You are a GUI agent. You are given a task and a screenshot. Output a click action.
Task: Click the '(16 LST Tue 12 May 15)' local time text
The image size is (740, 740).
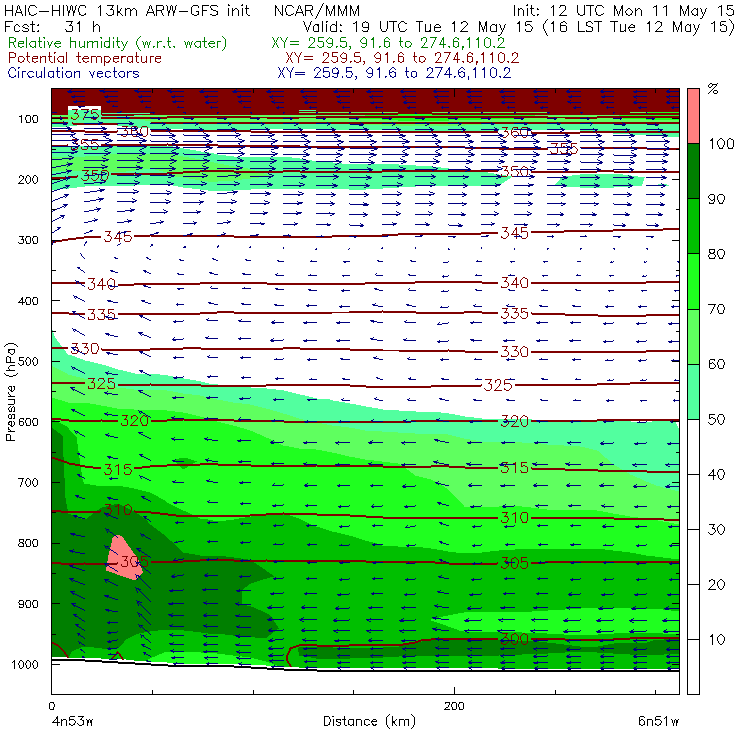[x=639, y=27]
